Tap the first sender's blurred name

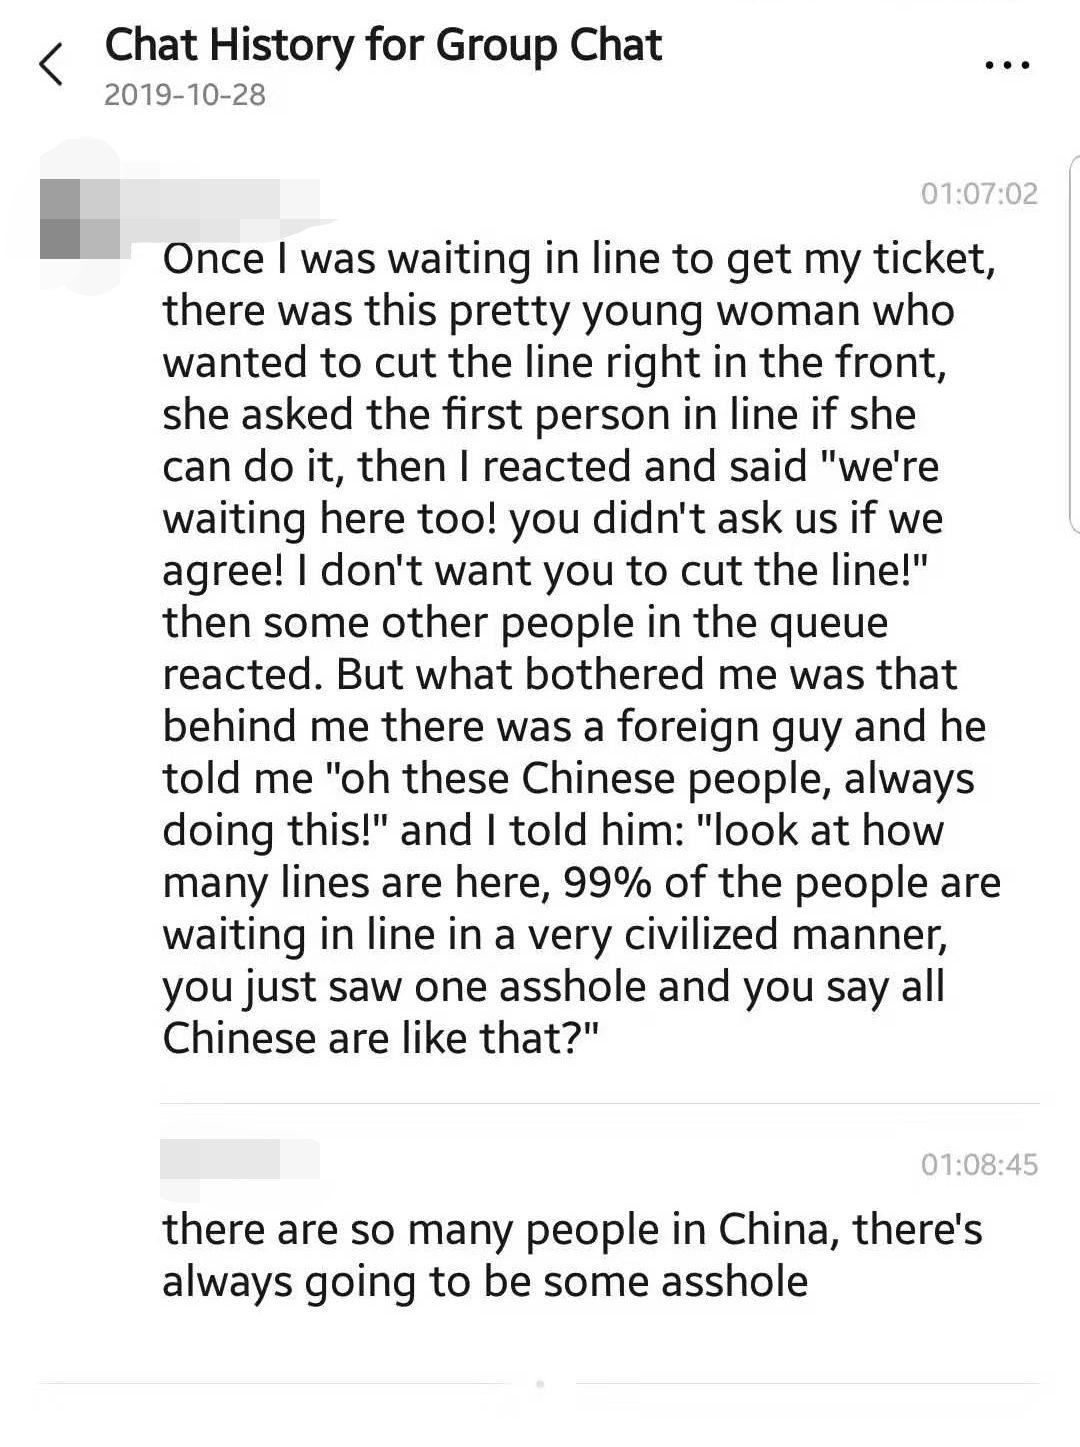(220, 197)
